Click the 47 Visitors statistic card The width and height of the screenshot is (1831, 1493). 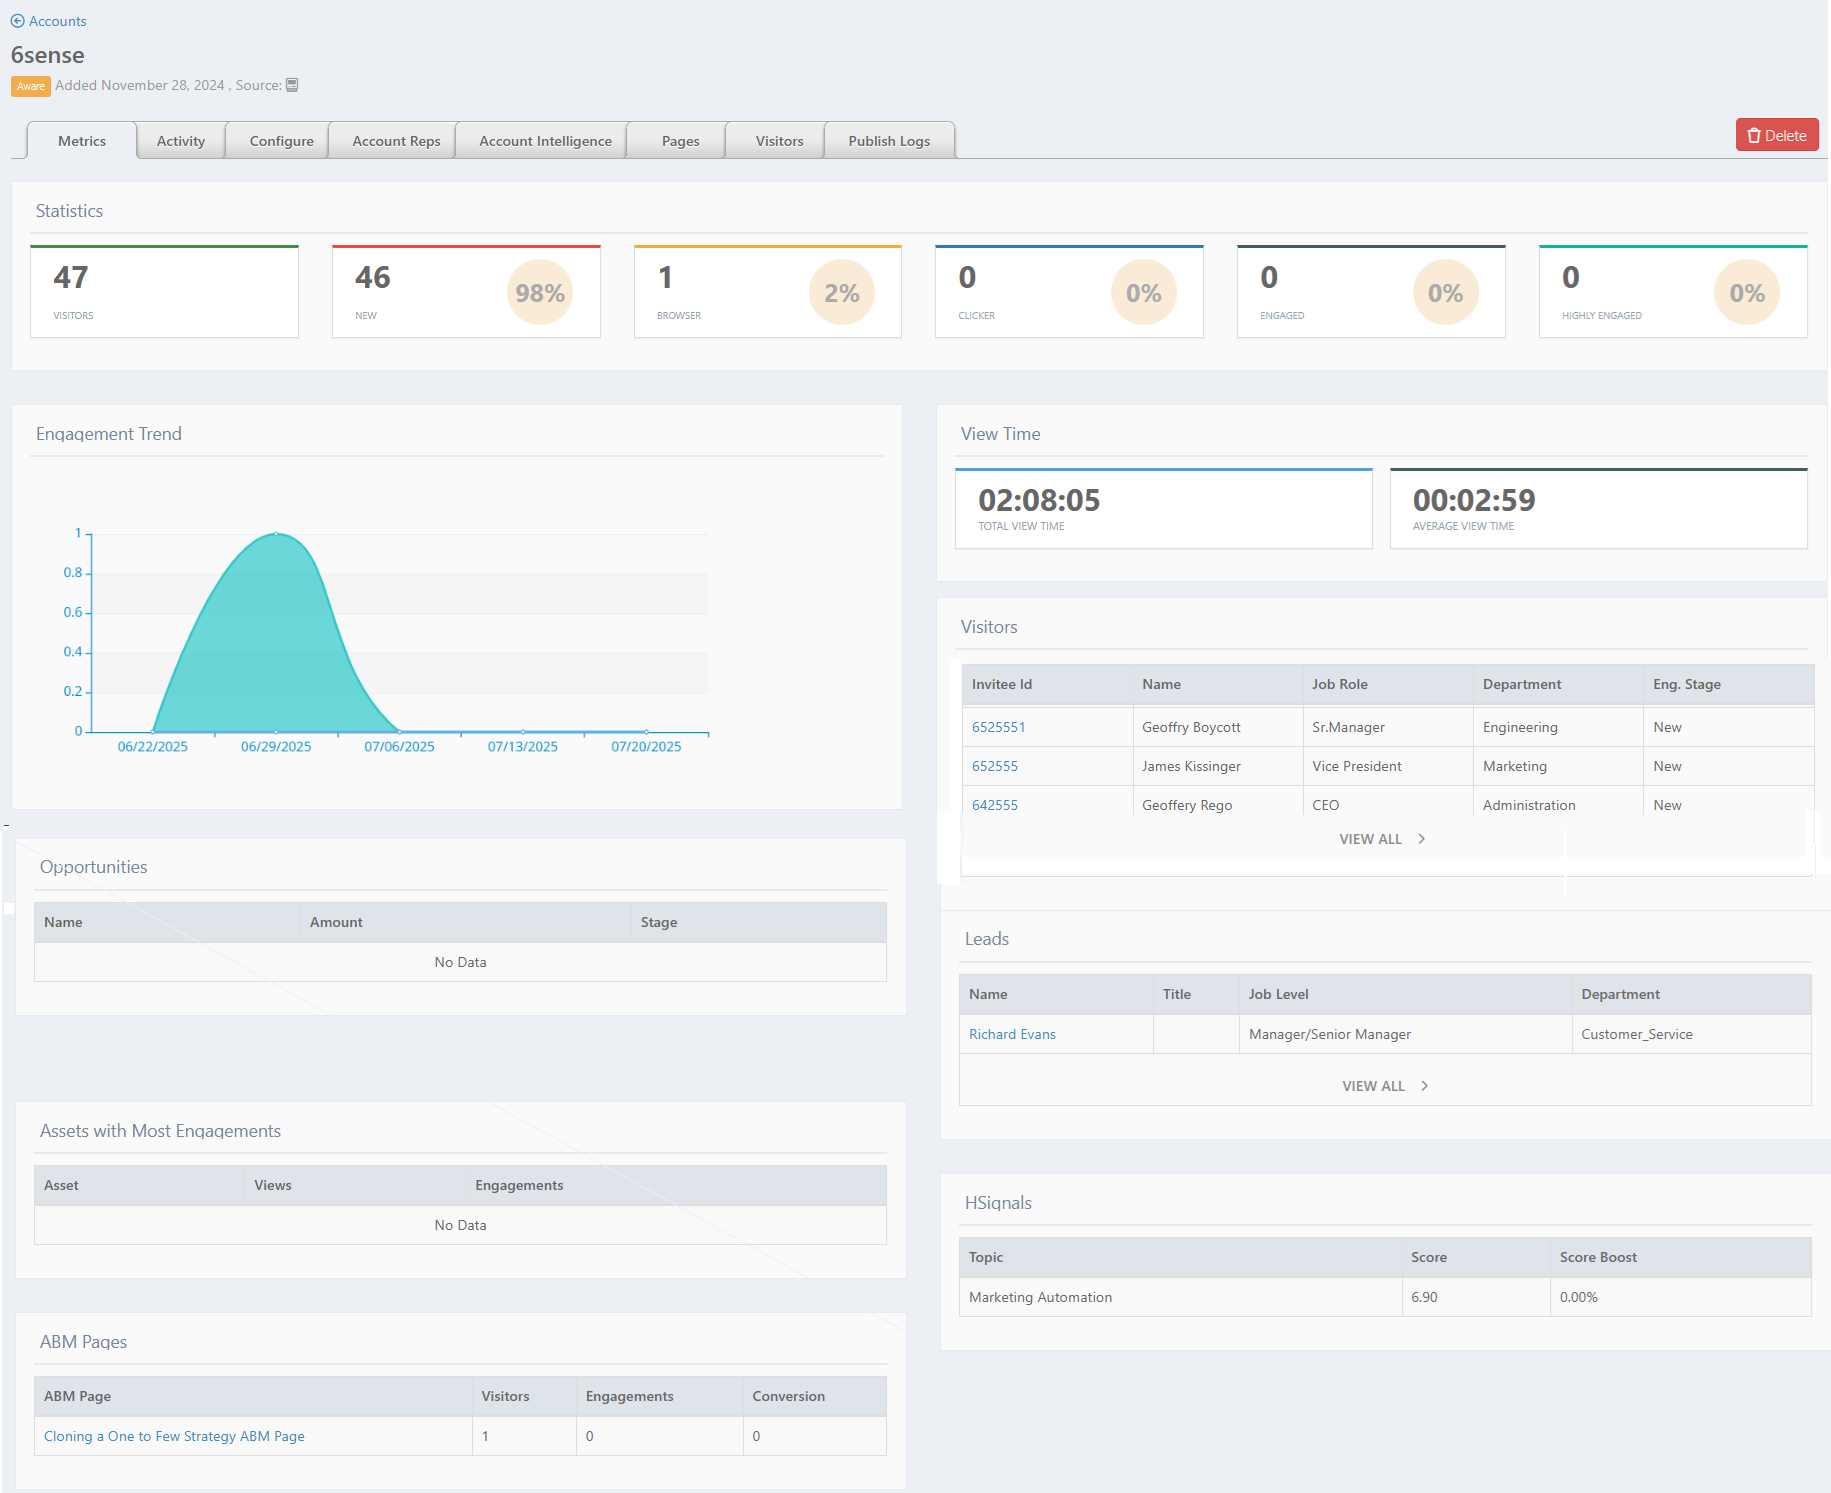[x=164, y=292]
